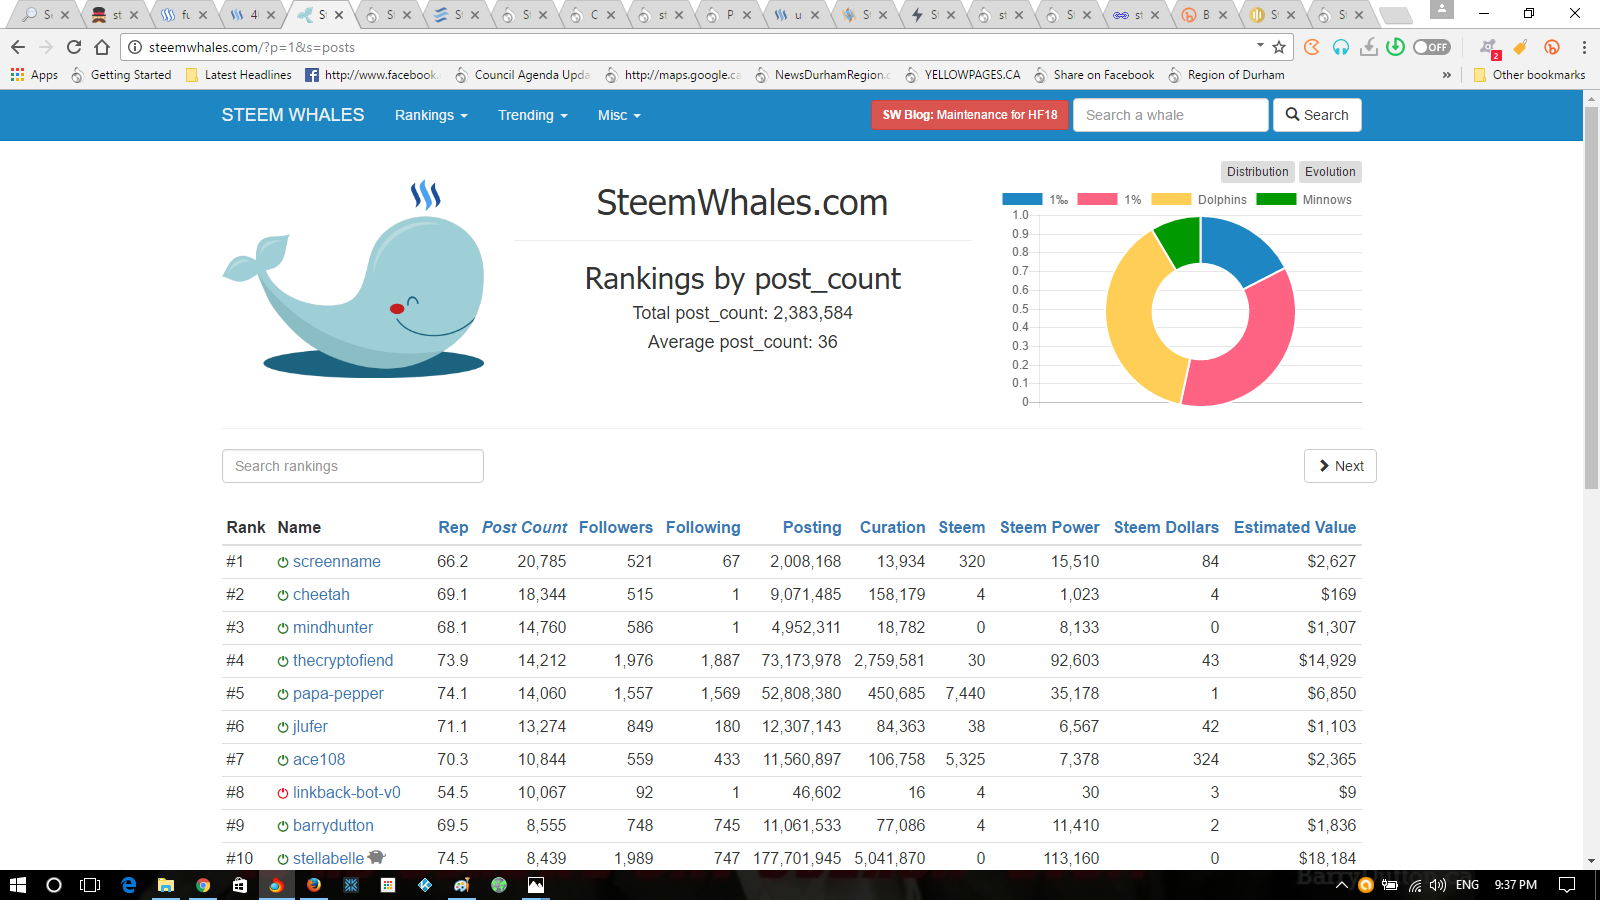Screen dimensions: 1600x900
Task: Open Latest Headlines bookmark folder
Action: (238, 75)
